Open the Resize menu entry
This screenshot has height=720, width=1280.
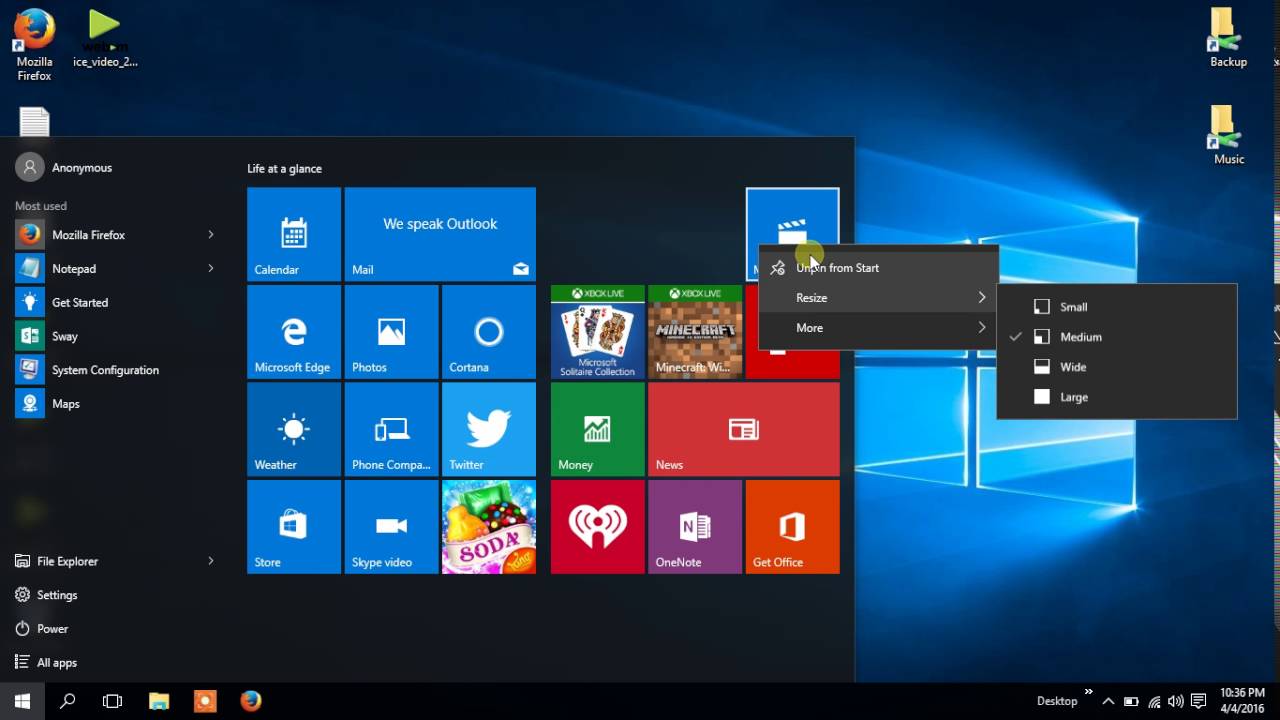click(x=878, y=298)
